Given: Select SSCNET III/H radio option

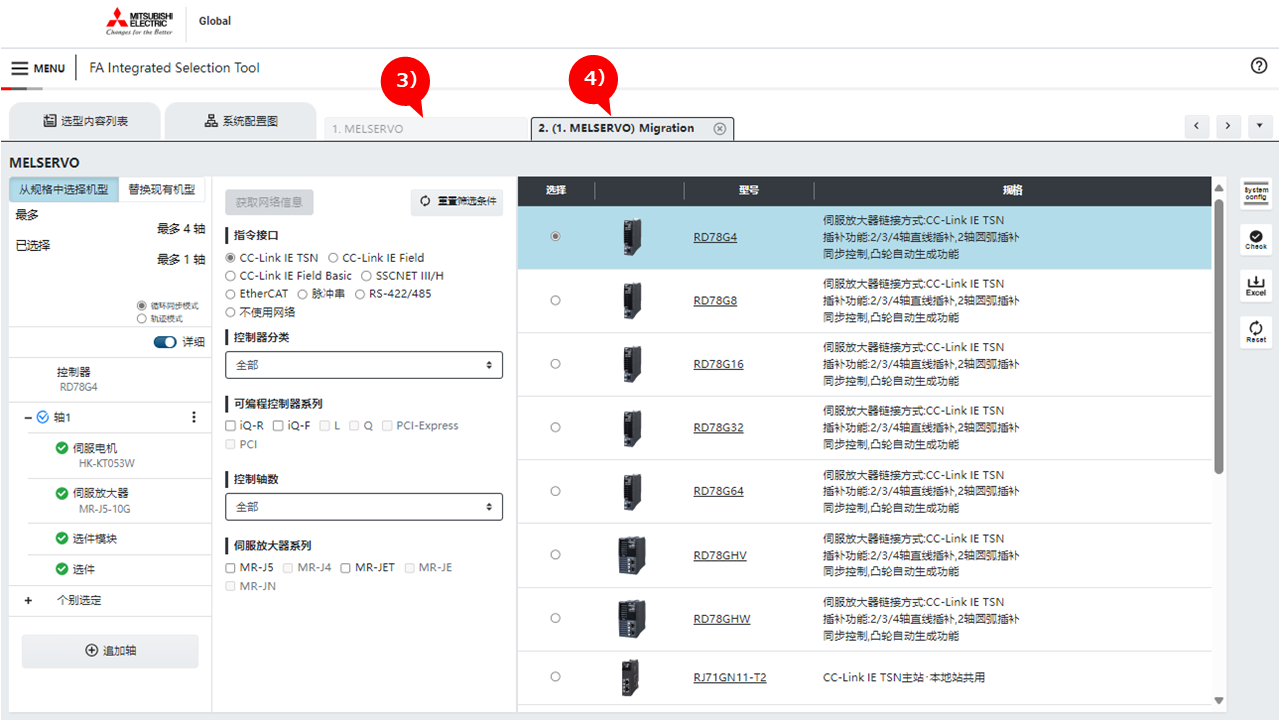Looking at the screenshot, I should [x=366, y=276].
